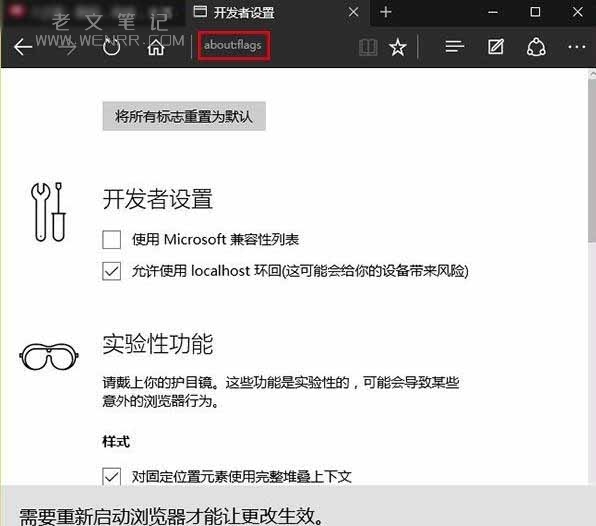
Task: Add page to favorites star
Action: point(398,48)
